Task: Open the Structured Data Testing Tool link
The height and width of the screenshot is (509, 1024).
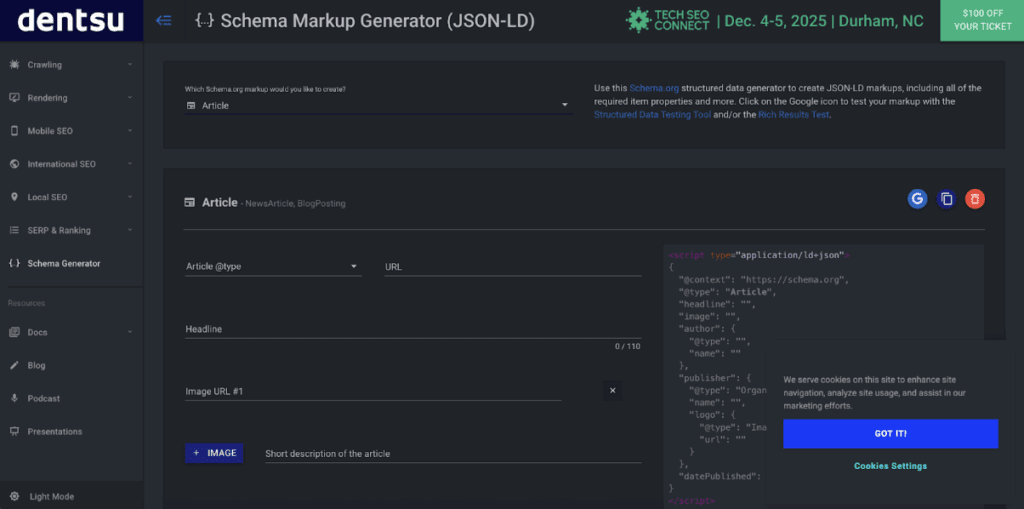Action: pos(652,114)
